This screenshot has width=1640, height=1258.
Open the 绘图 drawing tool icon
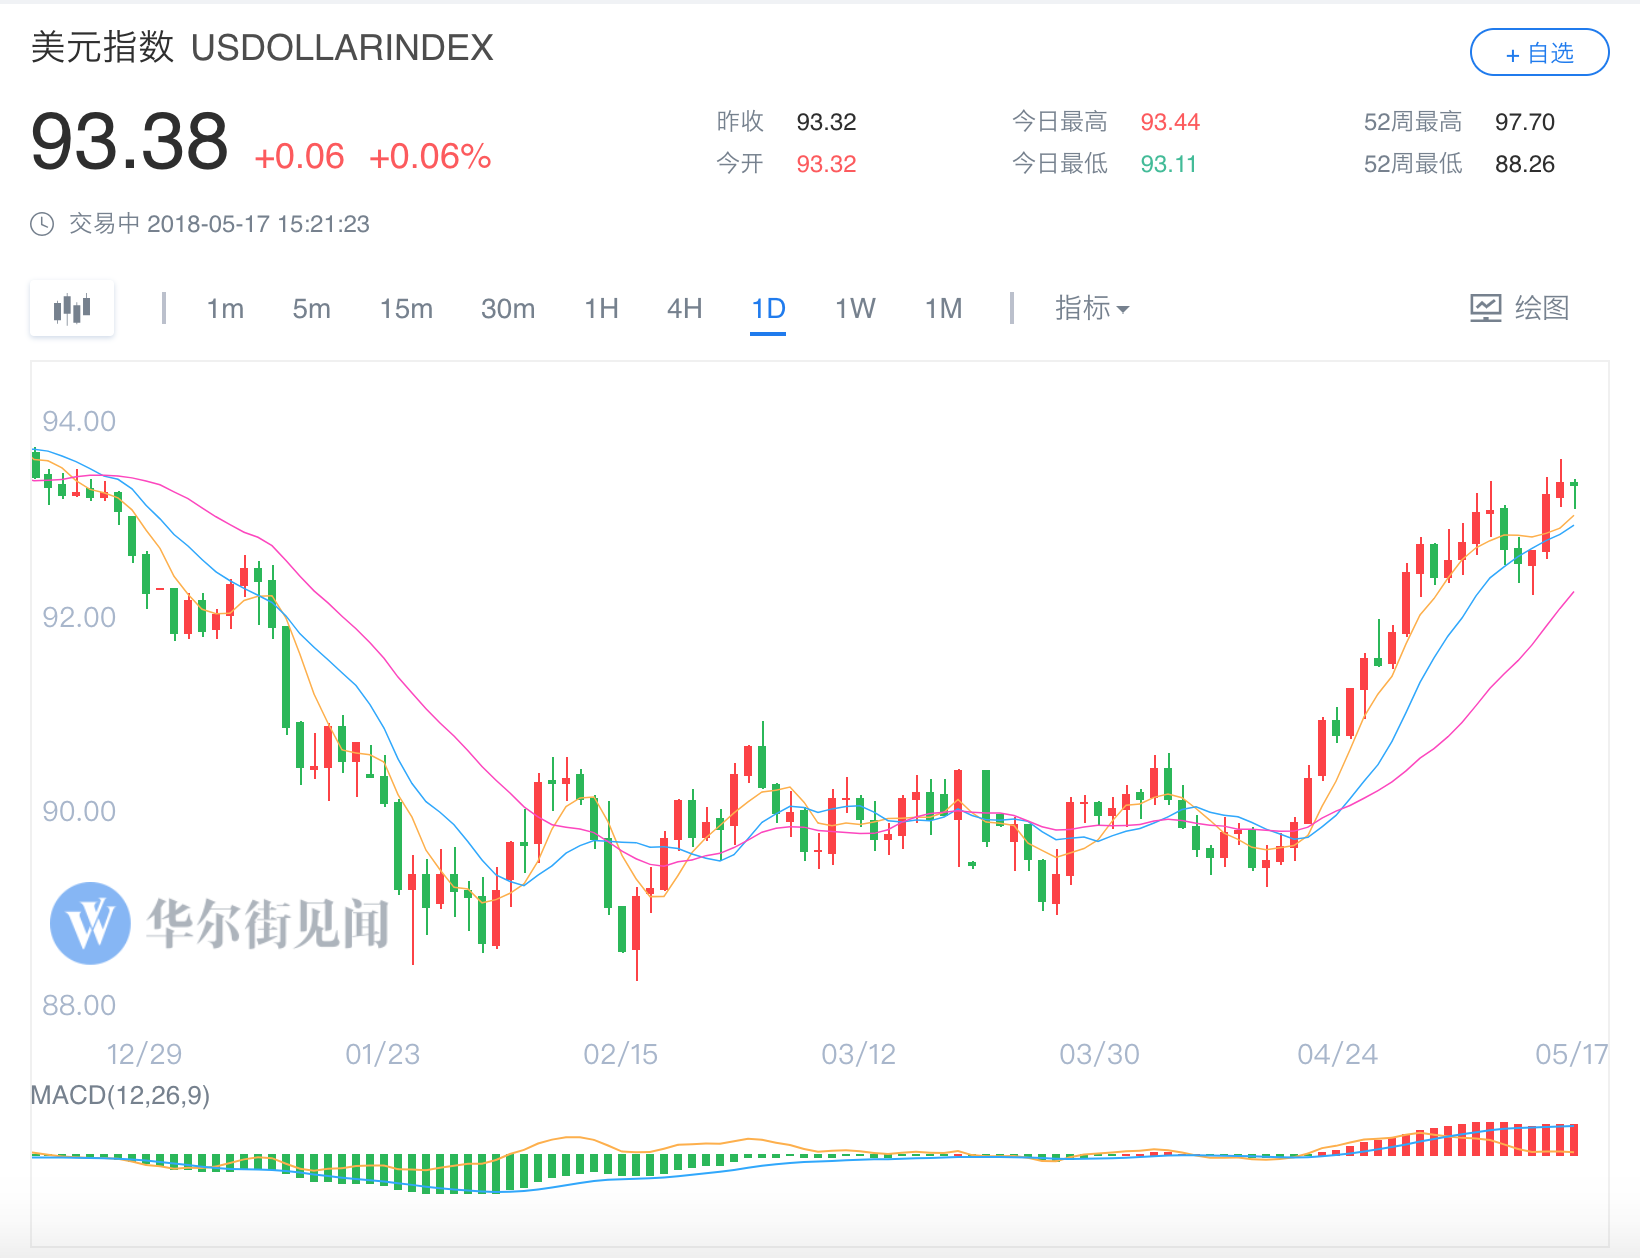pos(1486,308)
